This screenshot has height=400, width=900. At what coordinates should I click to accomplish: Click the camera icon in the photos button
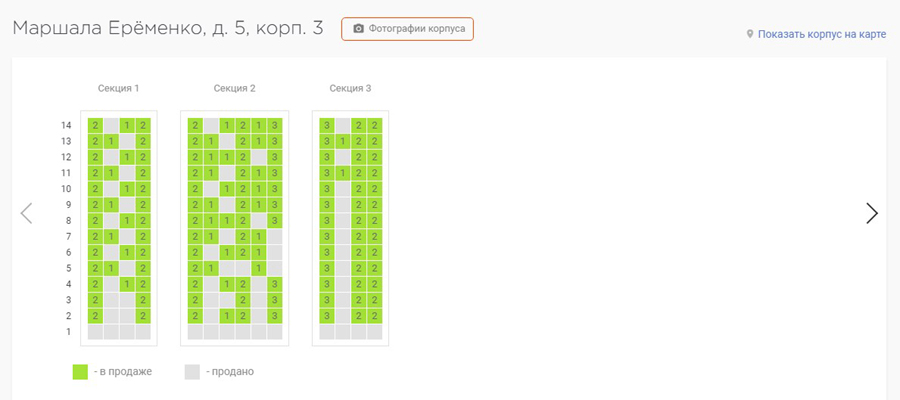click(359, 29)
